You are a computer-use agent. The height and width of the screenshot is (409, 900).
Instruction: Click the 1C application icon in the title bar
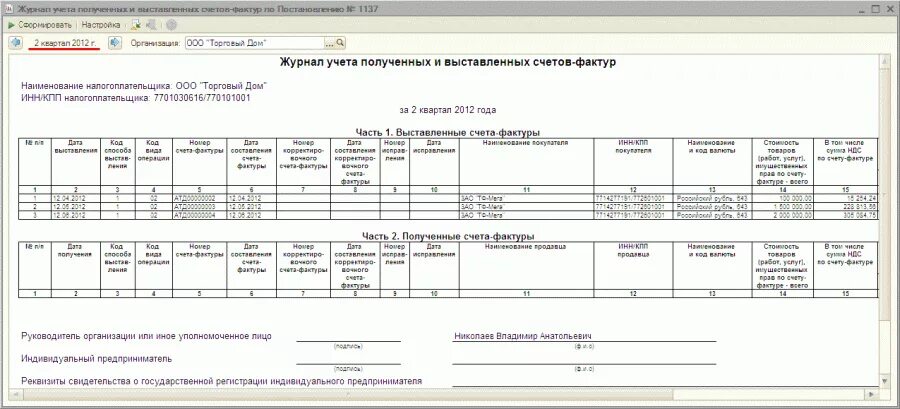point(10,9)
